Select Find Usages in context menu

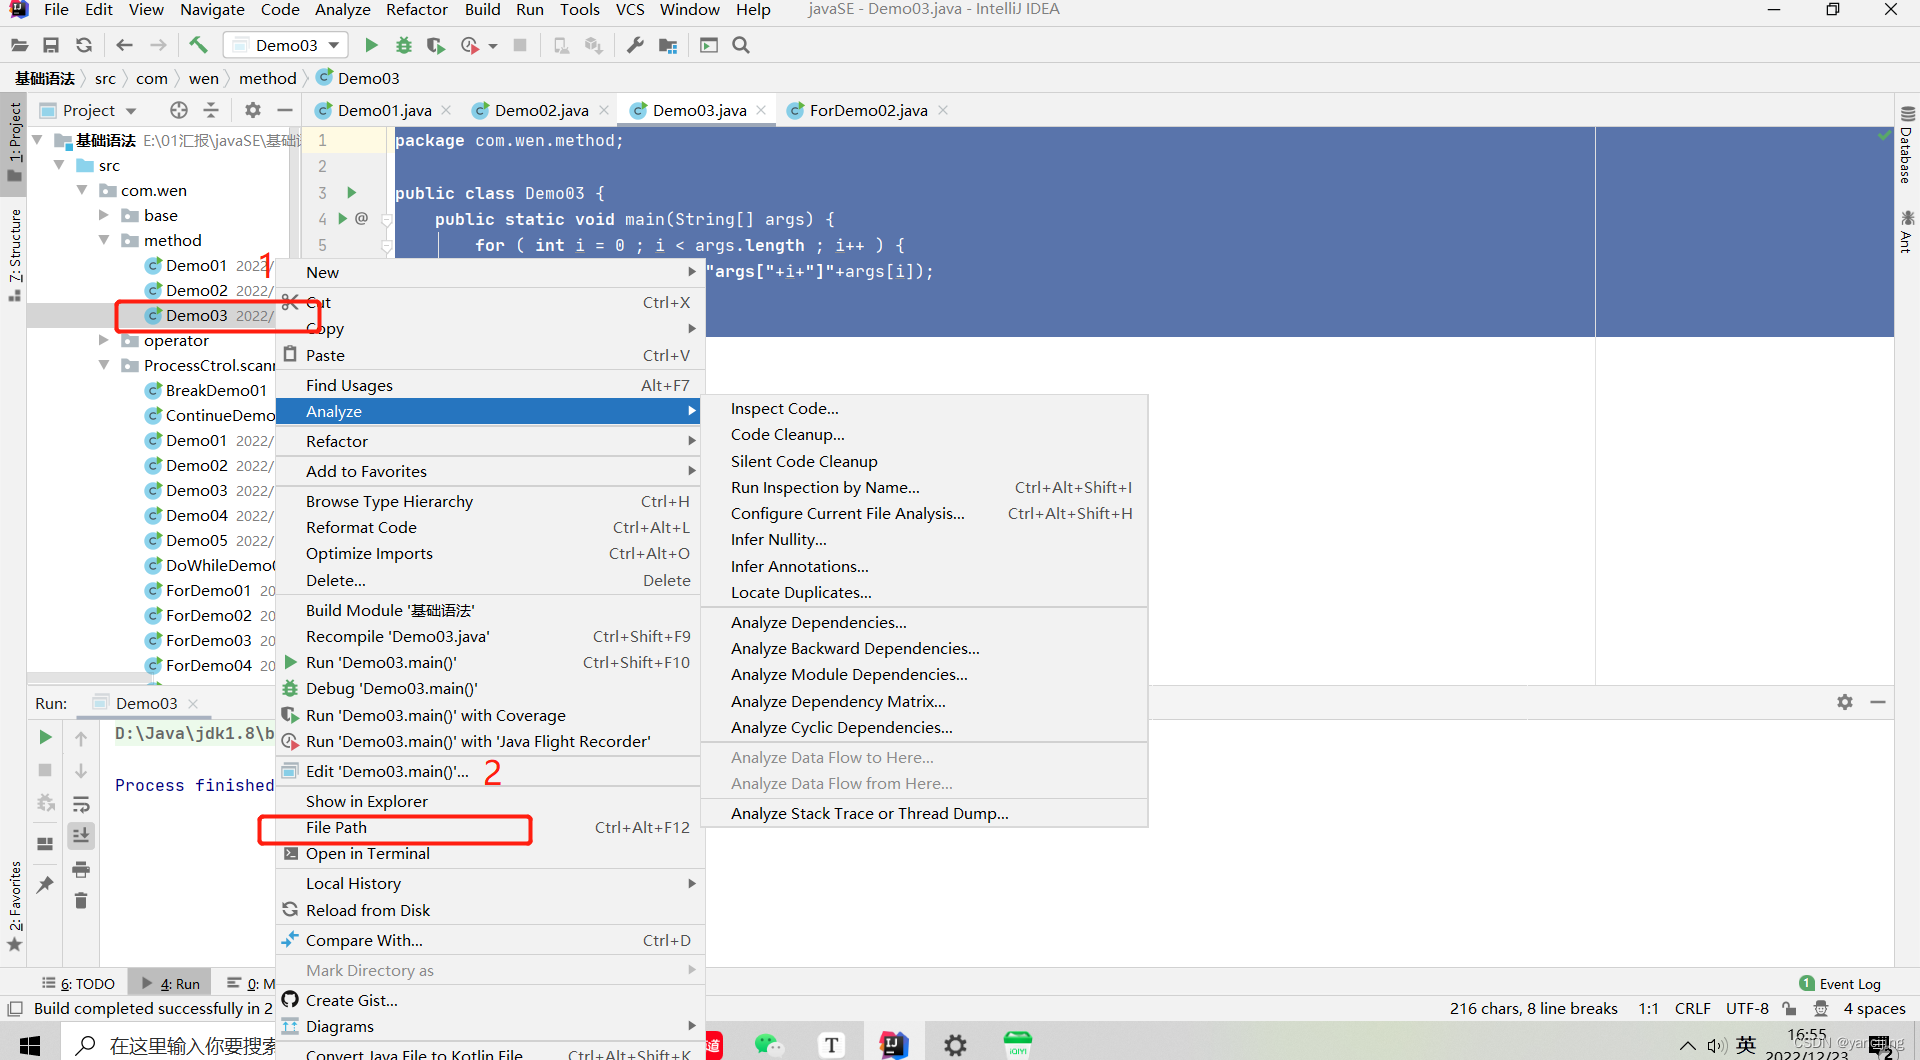click(490, 385)
